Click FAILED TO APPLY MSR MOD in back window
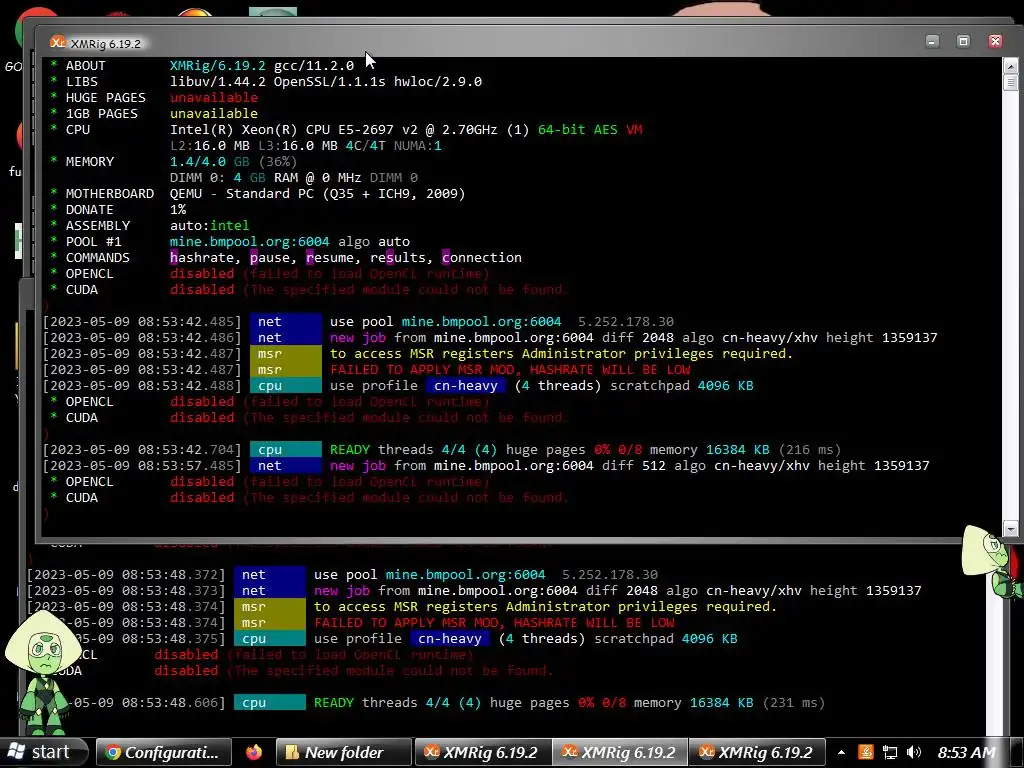The height and width of the screenshot is (768, 1024). point(406,623)
